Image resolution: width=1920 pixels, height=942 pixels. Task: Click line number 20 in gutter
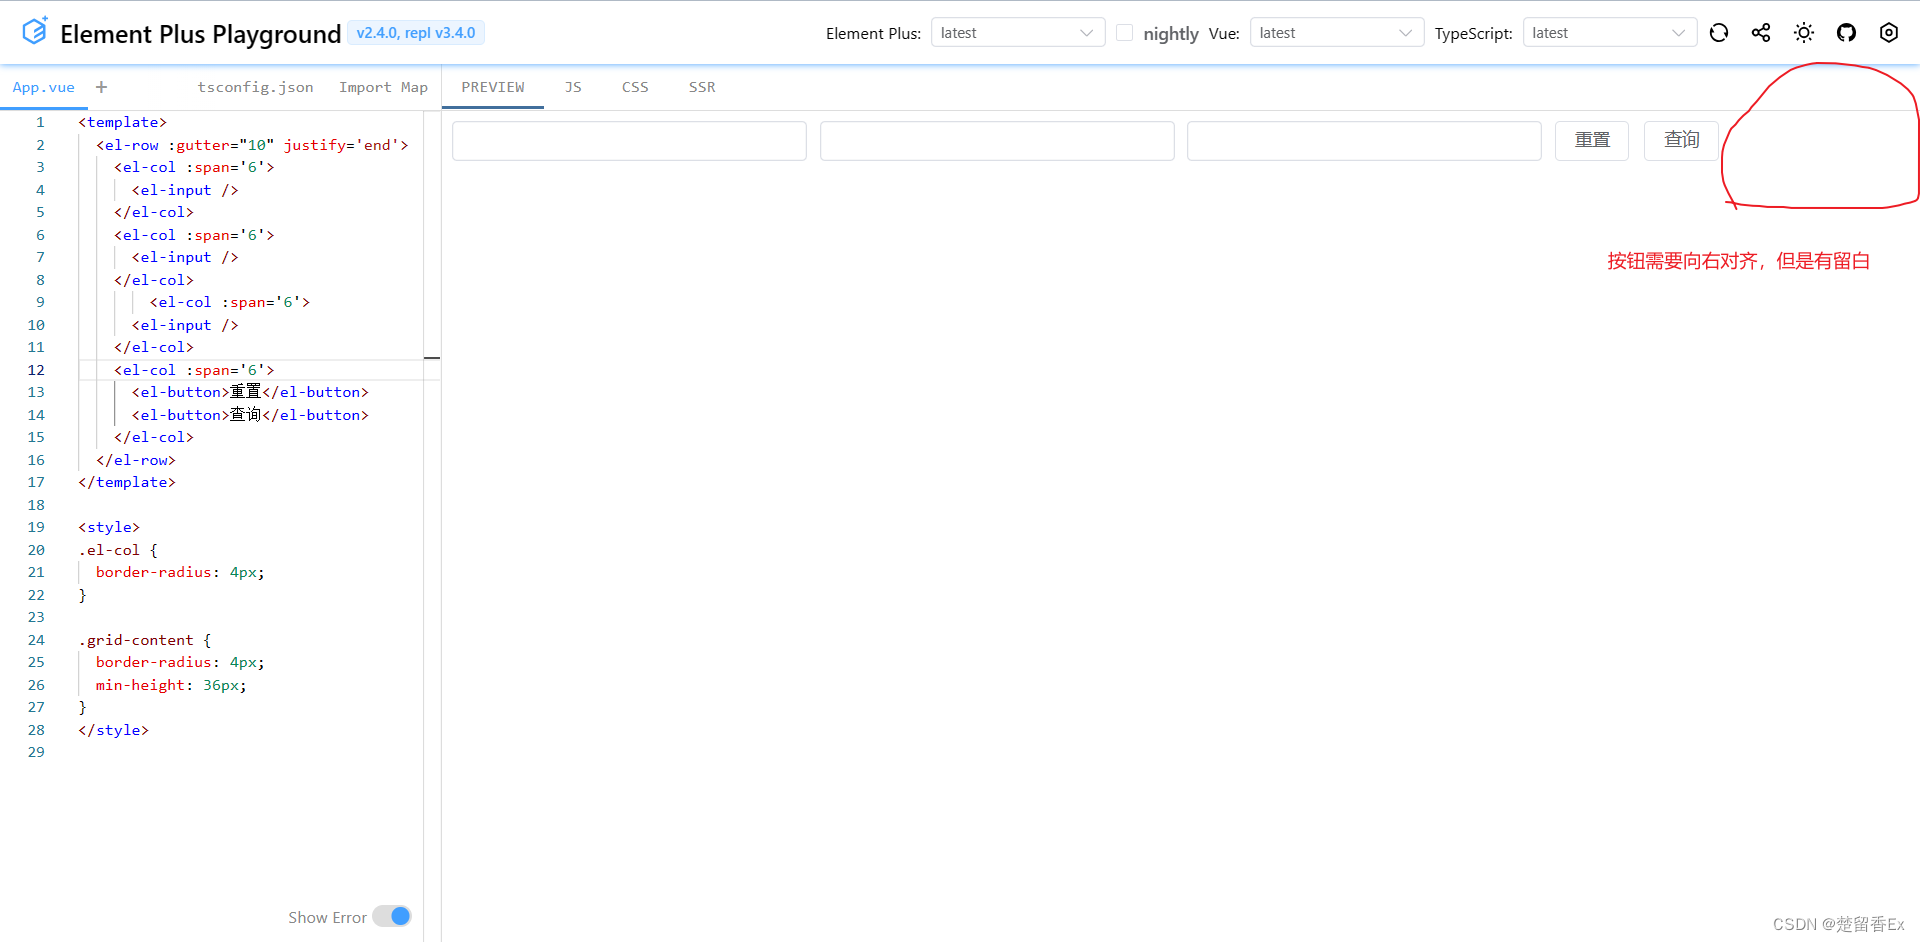point(36,550)
